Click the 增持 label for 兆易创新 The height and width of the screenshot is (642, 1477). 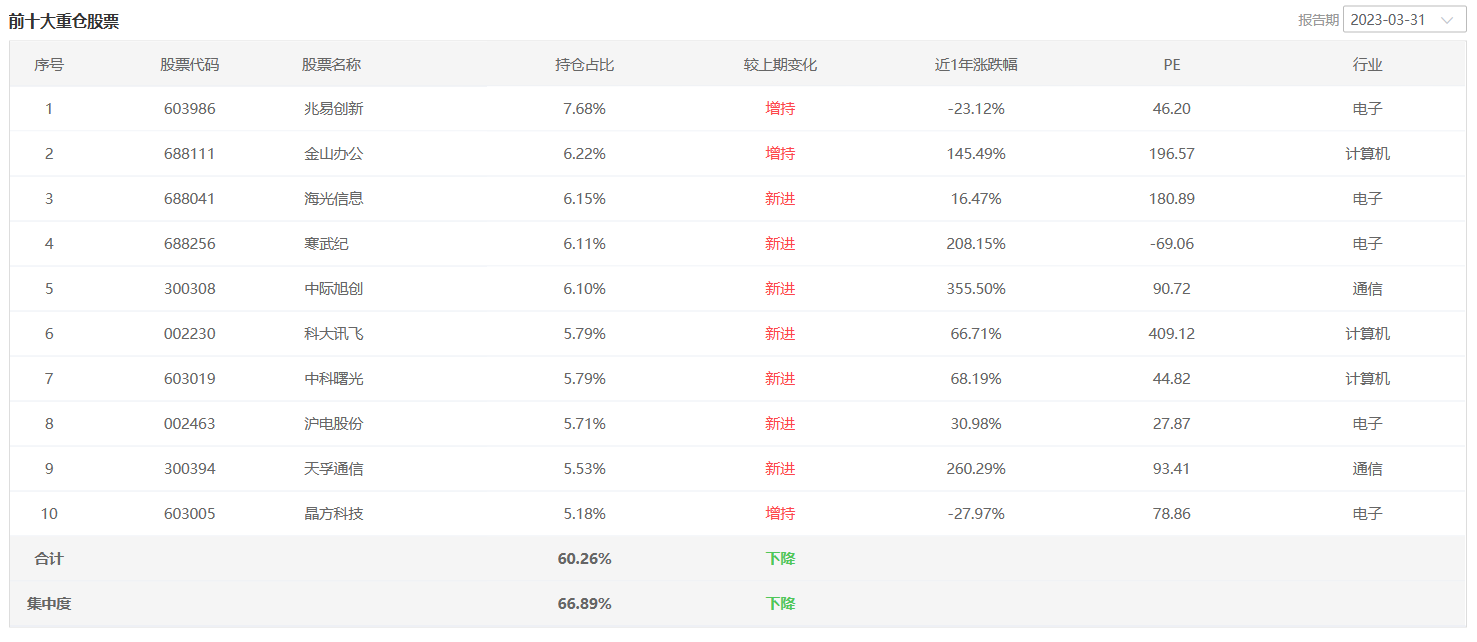pos(780,109)
